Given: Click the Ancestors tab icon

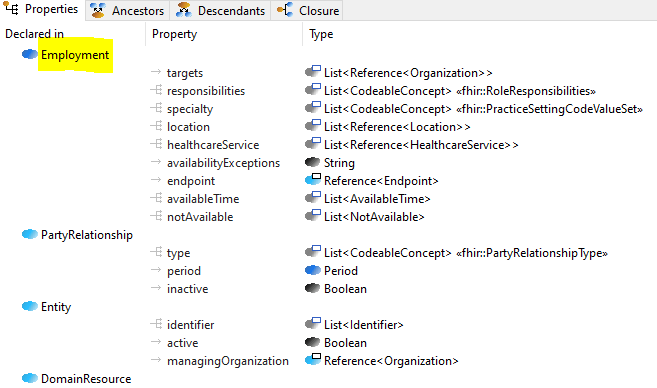Looking at the screenshot, I should pos(98,10).
